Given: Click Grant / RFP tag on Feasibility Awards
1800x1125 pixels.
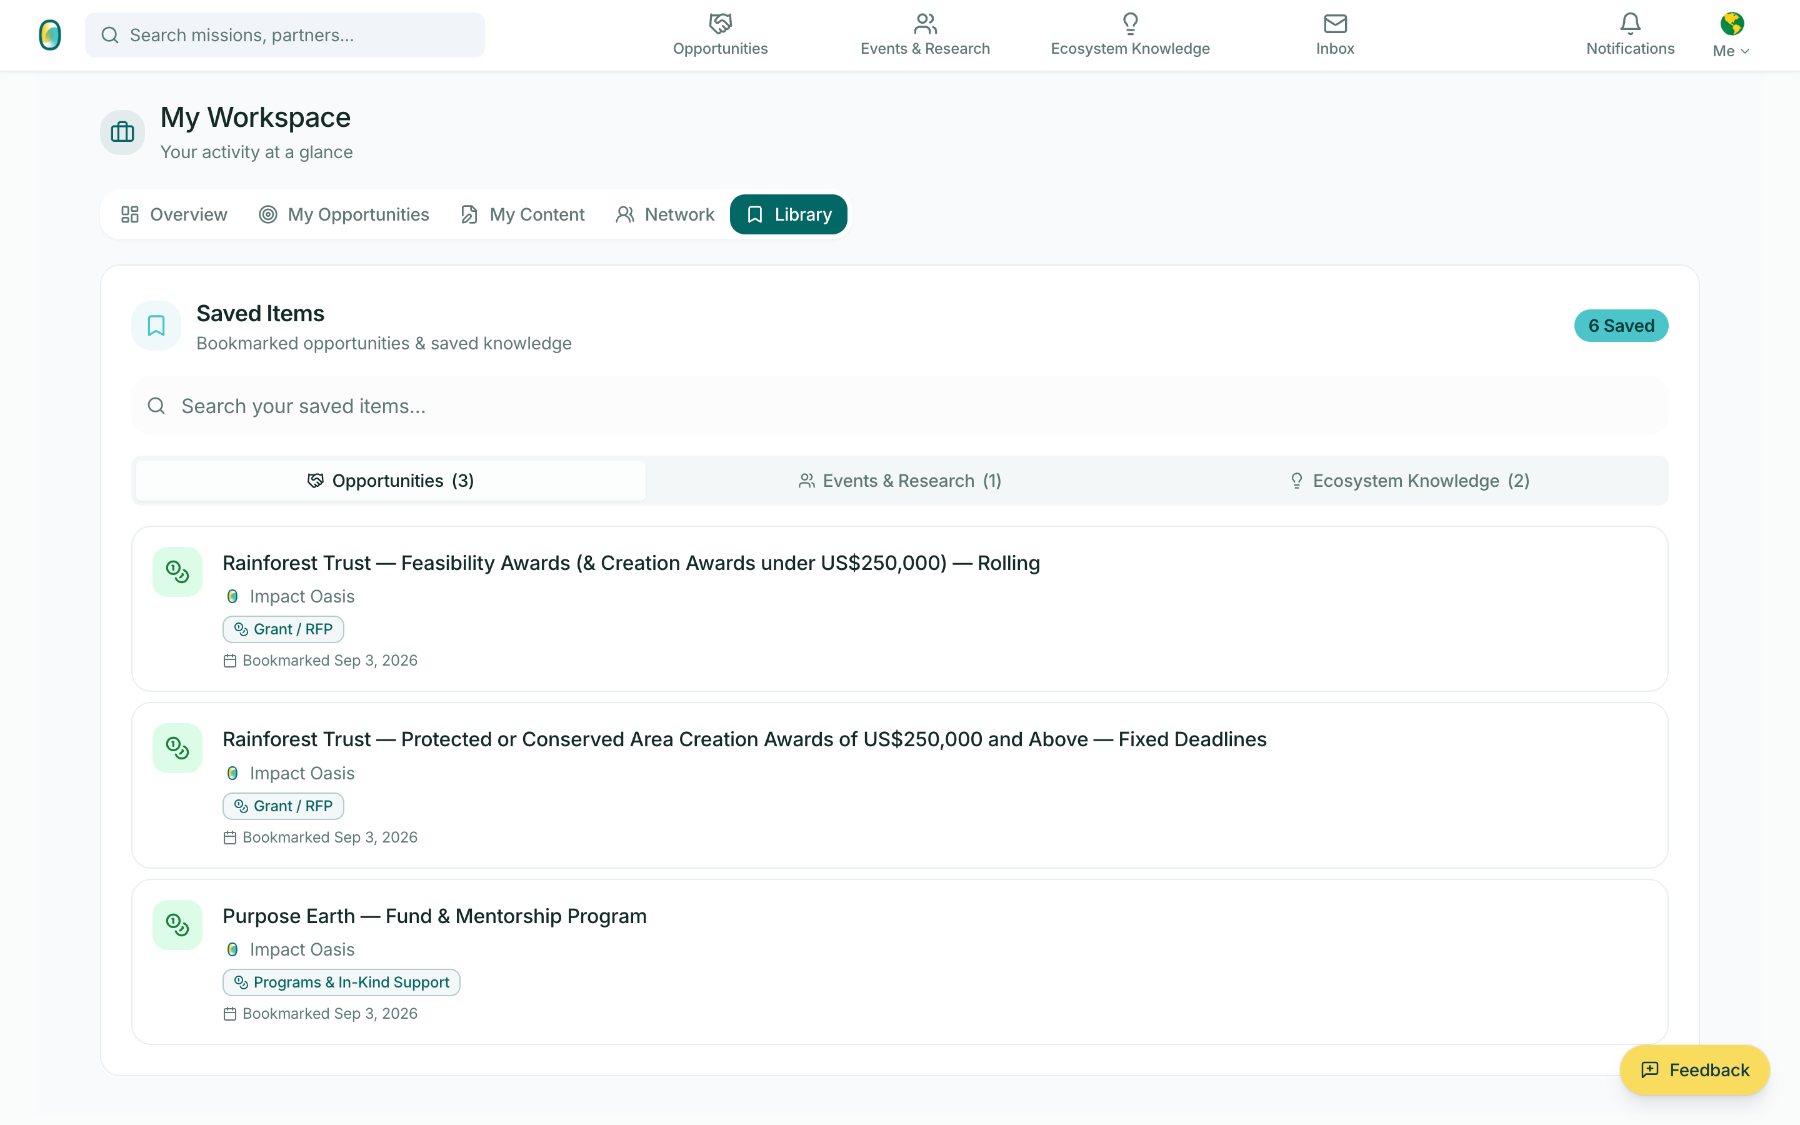Looking at the screenshot, I should (x=283, y=629).
